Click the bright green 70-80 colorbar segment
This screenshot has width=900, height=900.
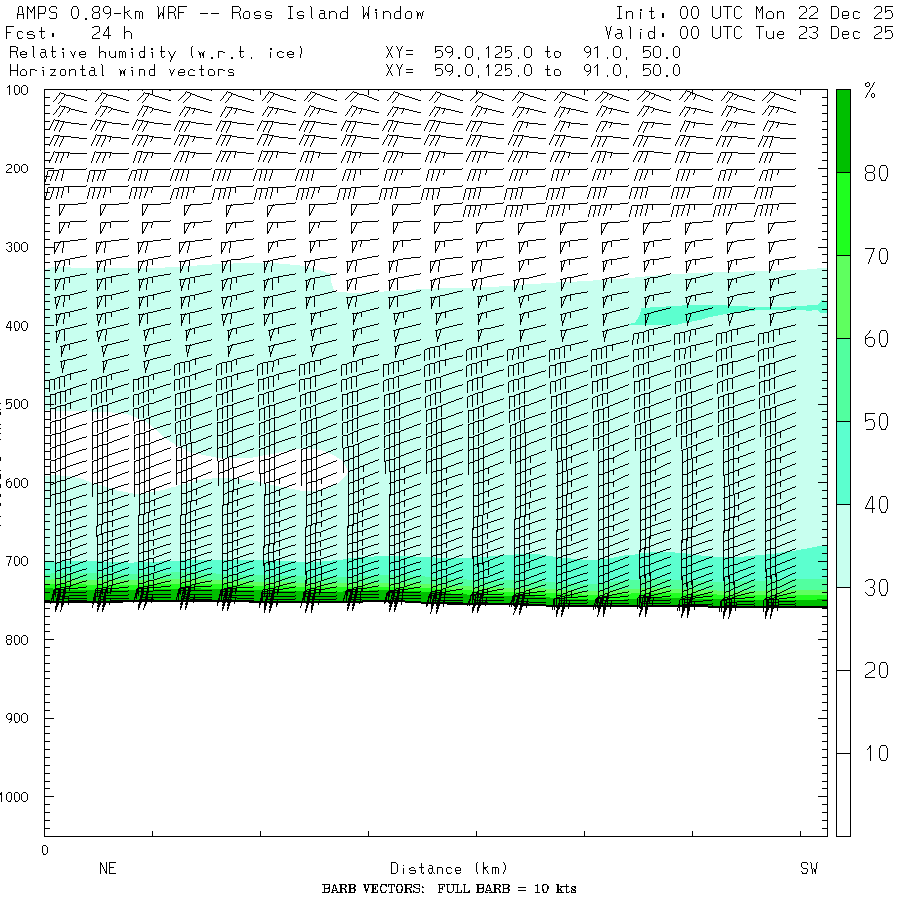click(x=843, y=214)
